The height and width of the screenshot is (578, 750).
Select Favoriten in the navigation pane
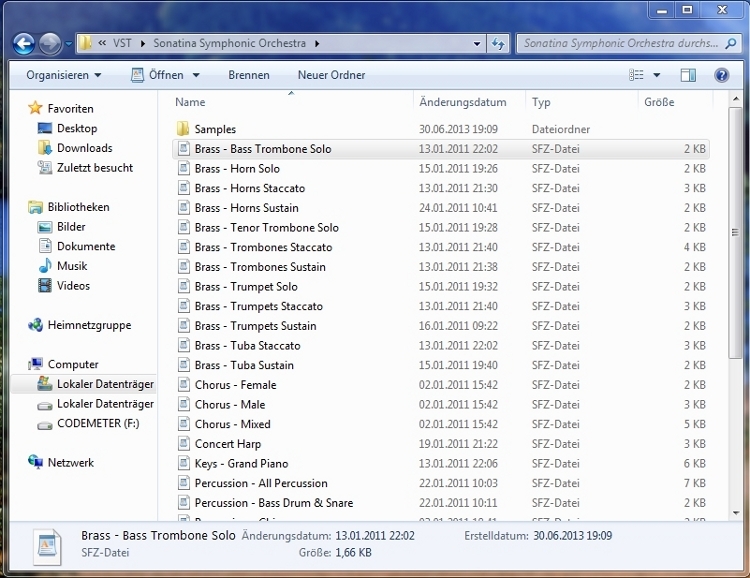70,109
